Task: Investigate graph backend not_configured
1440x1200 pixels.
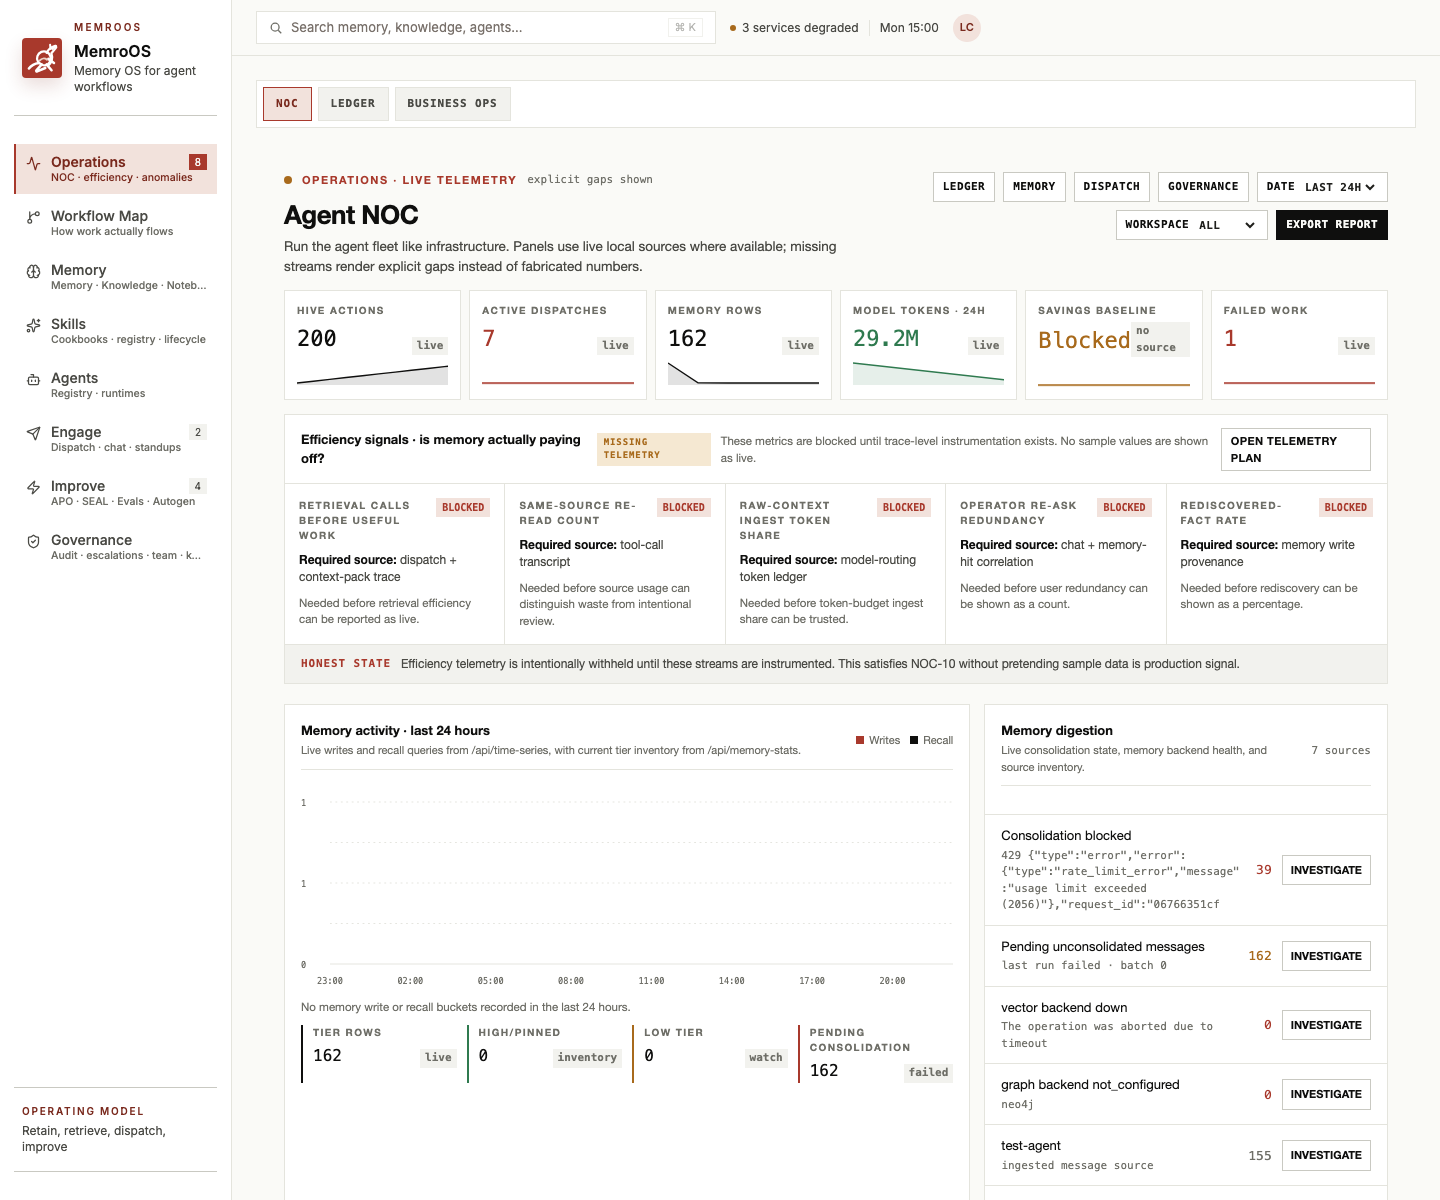Action: click(1326, 1094)
